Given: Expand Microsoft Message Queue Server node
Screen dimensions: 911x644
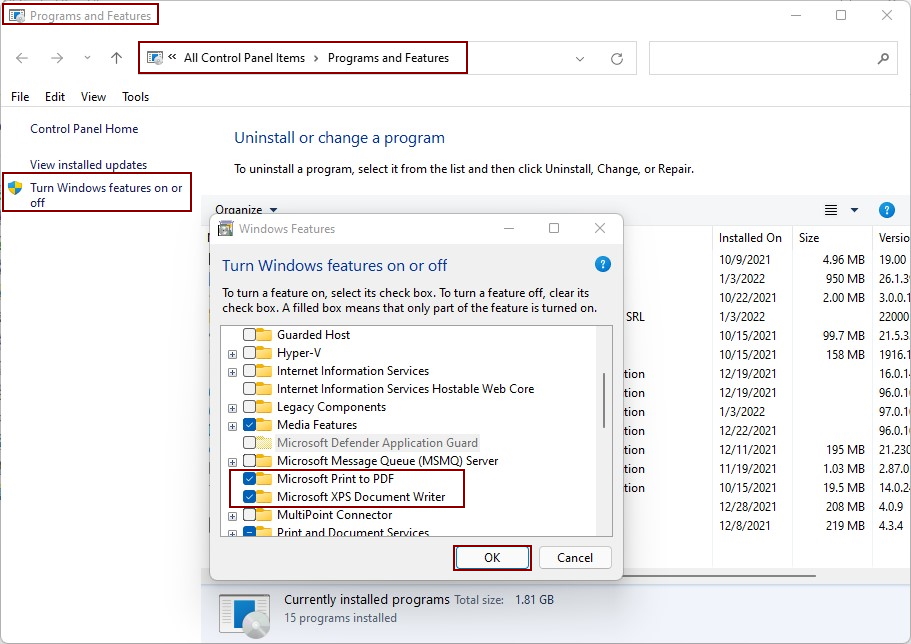Looking at the screenshot, I should click(x=232, y=462).
